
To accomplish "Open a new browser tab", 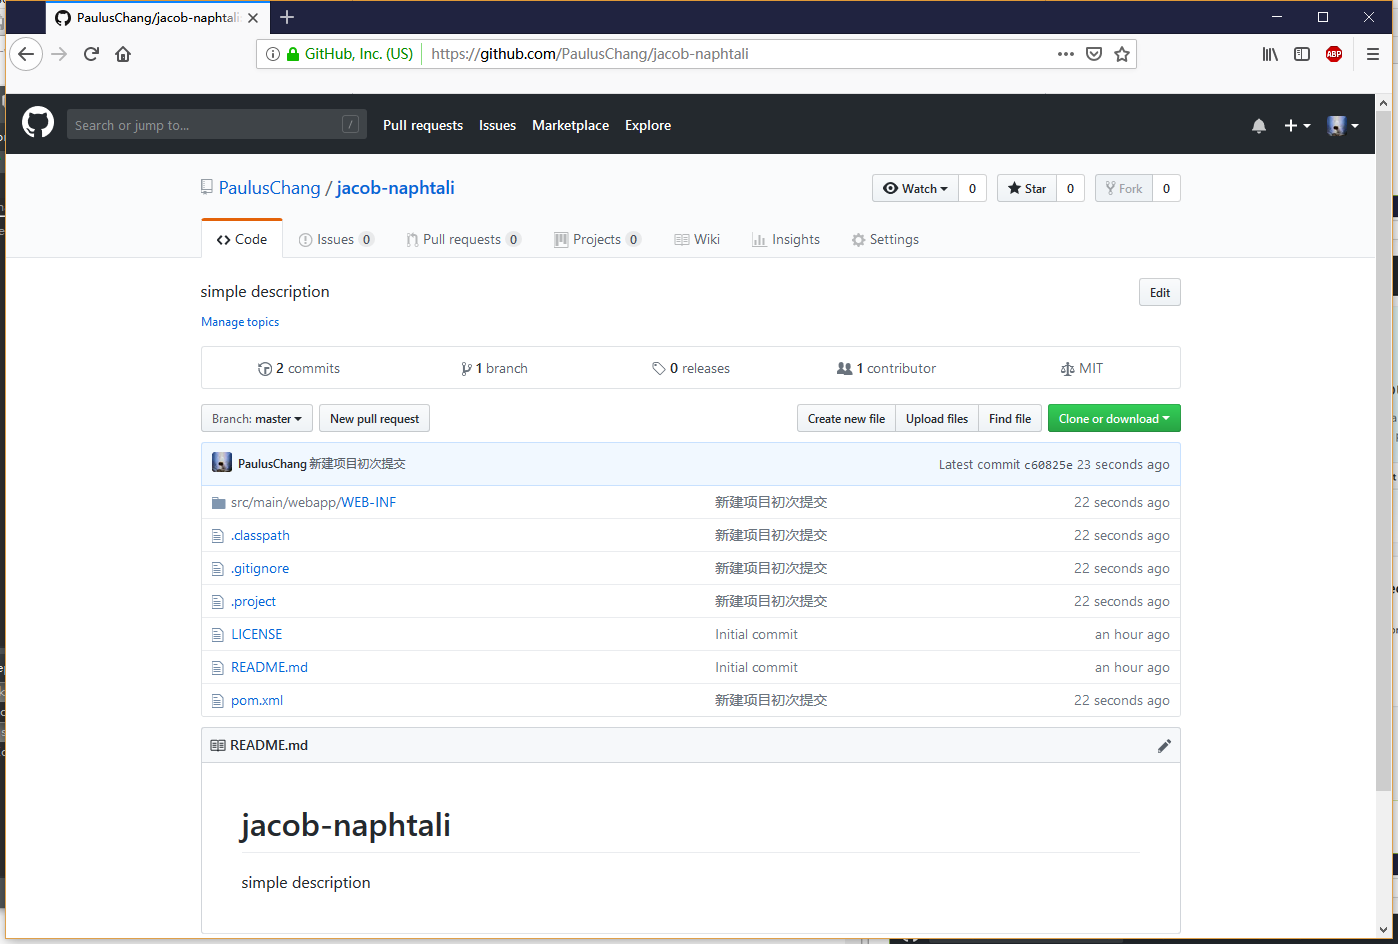I will [x=287, y=17].
